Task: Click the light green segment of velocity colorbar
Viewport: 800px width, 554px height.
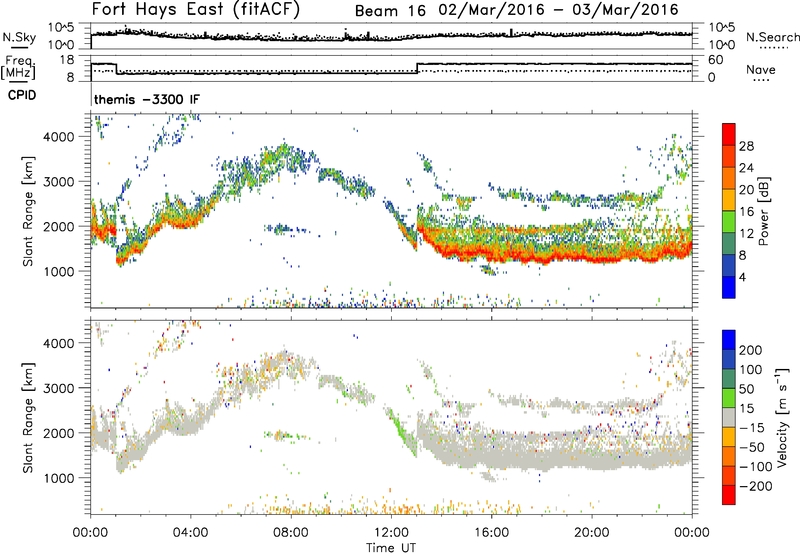Action: click(729, 398)
